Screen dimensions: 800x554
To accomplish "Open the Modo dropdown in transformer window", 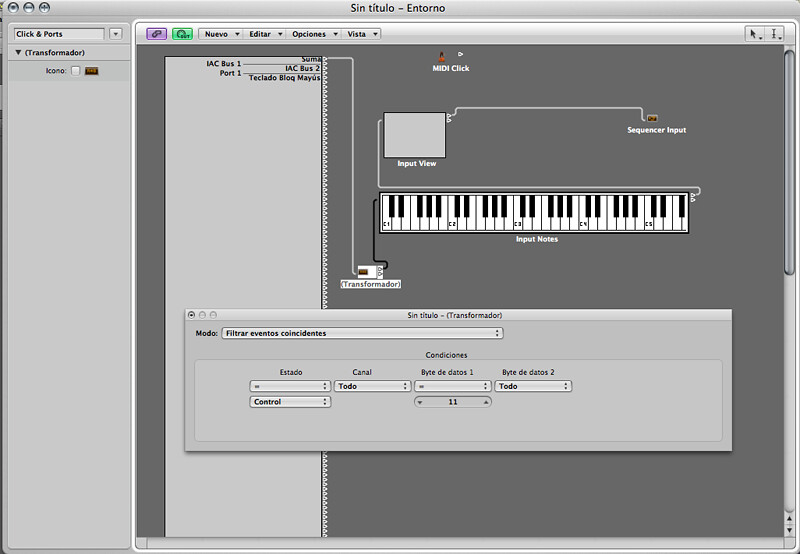I will tap(362, 333).
